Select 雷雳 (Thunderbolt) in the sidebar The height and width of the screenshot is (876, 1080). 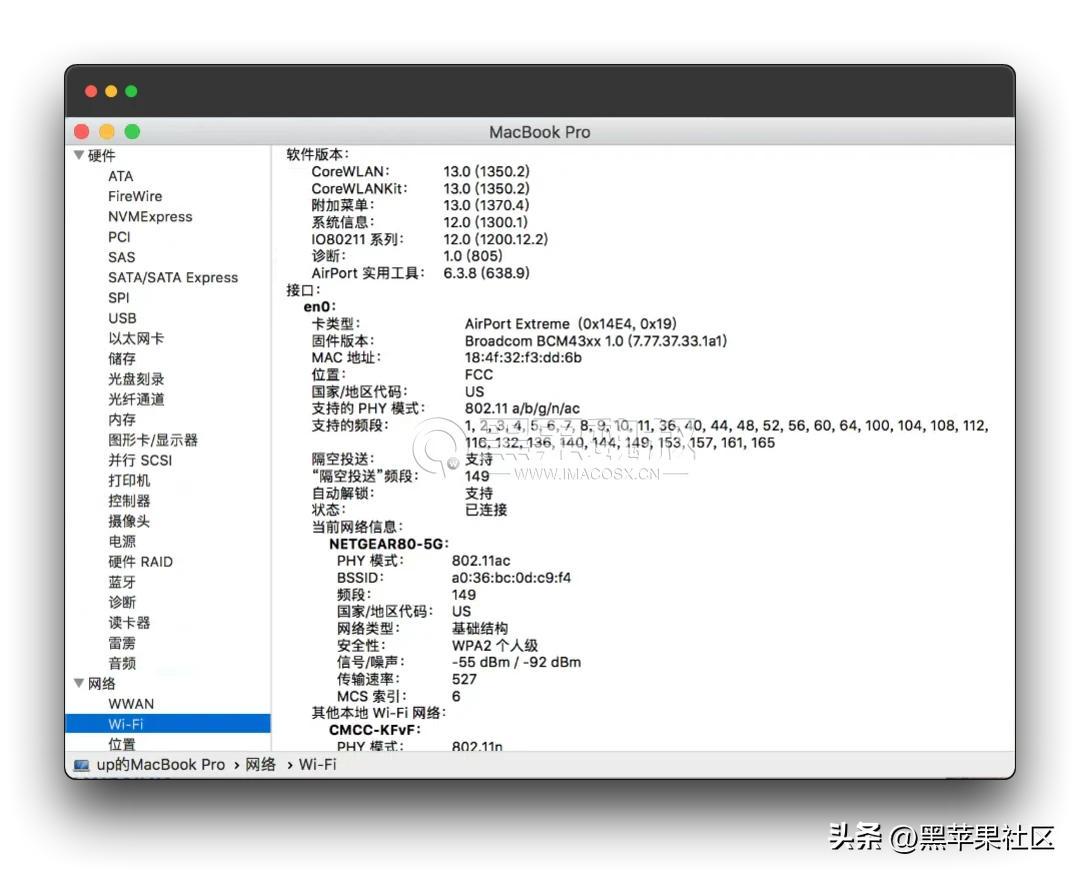click(121, 642)
